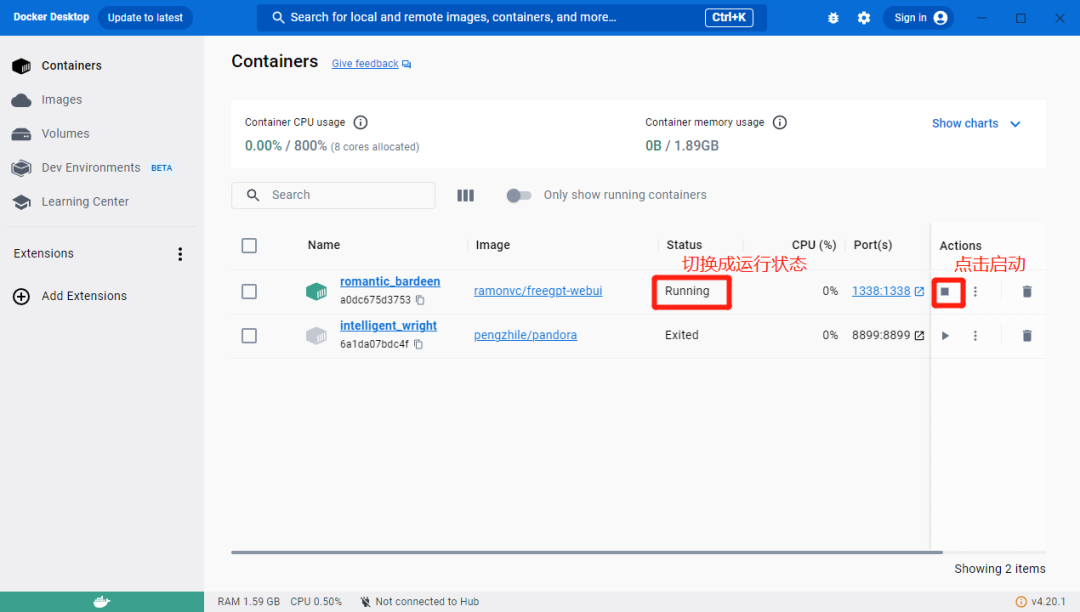Open romantic_bardeen container details
The image size is (1080, 612).
coord(390,282)
